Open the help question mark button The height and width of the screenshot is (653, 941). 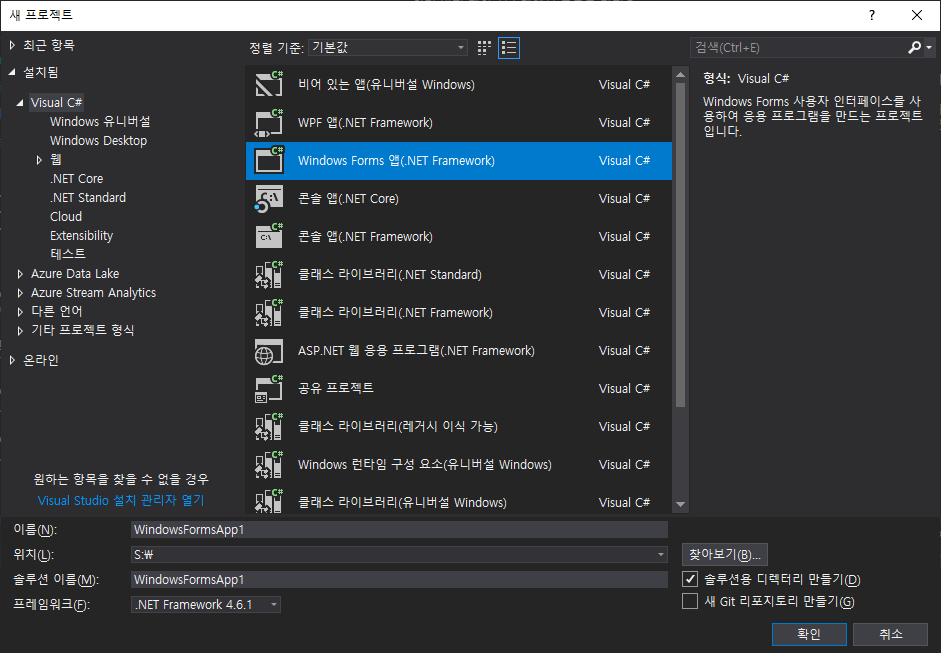(872, 15)
